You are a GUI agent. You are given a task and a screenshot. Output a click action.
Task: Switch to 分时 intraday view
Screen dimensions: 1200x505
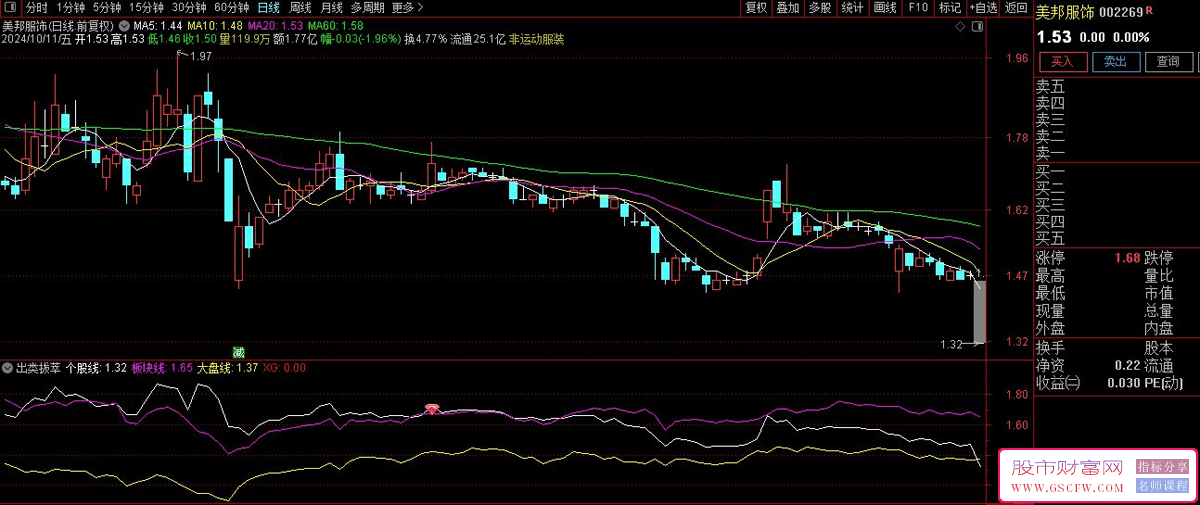[x=36, y=7]
